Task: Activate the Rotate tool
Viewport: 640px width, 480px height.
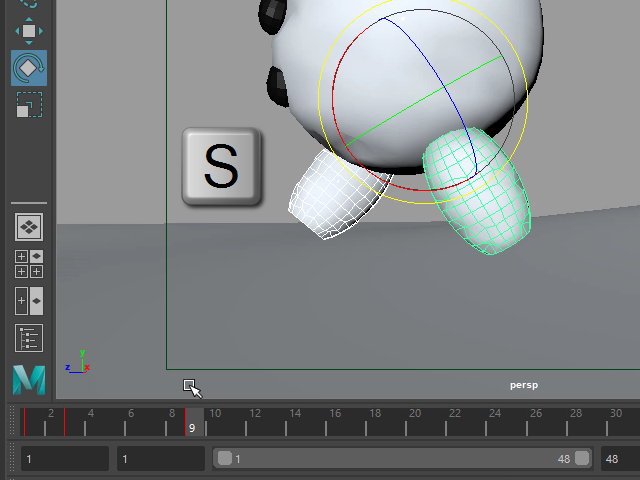Action: pyautogui.click(x=29, y=68)
